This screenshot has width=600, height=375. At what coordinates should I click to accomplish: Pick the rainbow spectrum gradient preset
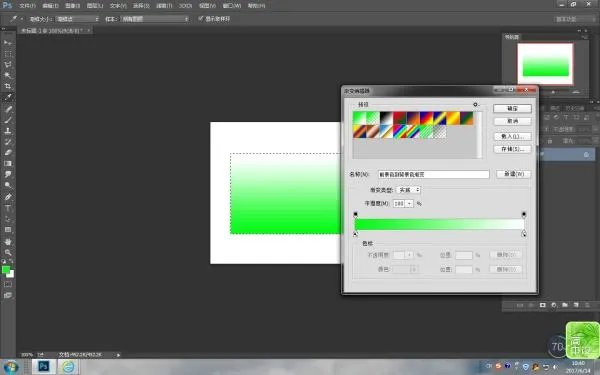point(399,132)
